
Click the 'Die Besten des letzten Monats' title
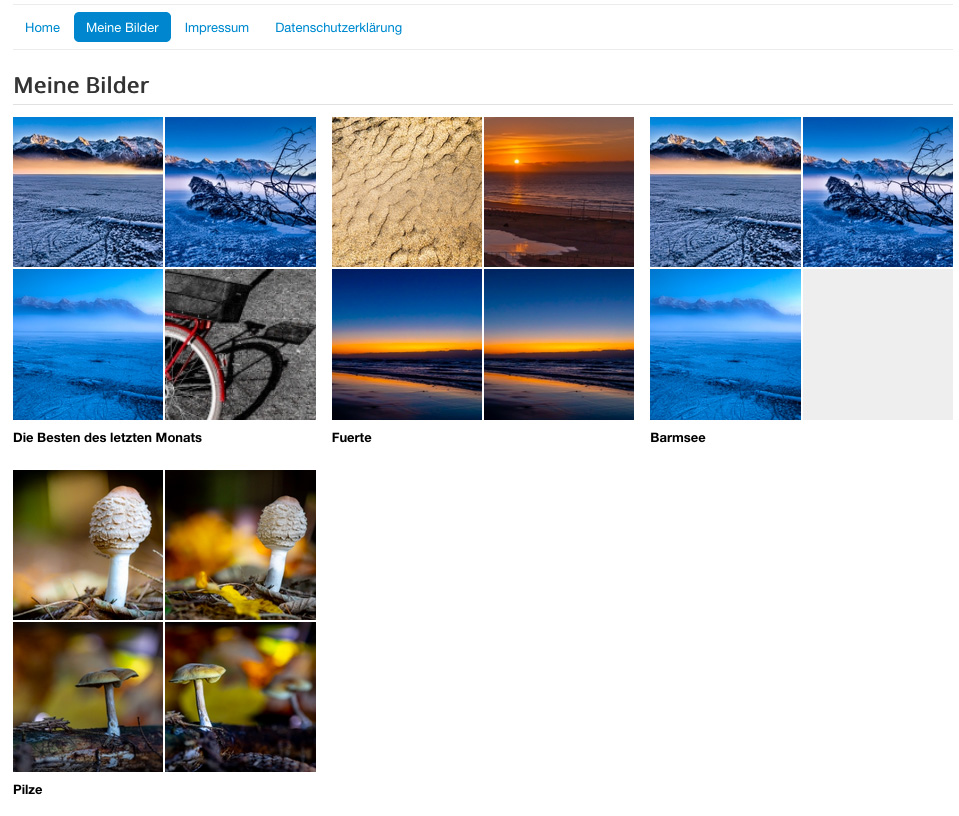pyautogui.click(x=108, y=437)
